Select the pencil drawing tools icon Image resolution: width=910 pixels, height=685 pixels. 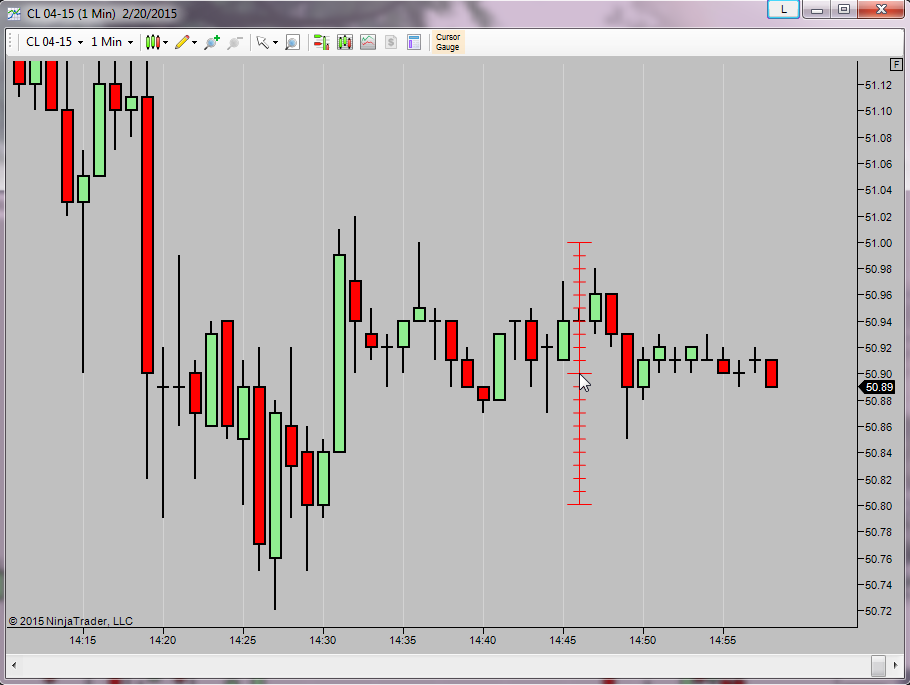(182, 42)
